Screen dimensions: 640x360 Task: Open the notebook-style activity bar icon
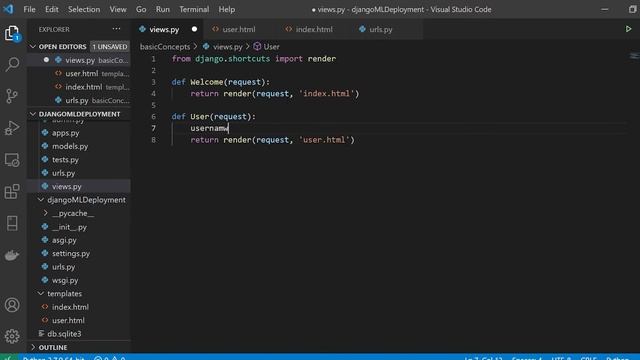click(12, 223)
